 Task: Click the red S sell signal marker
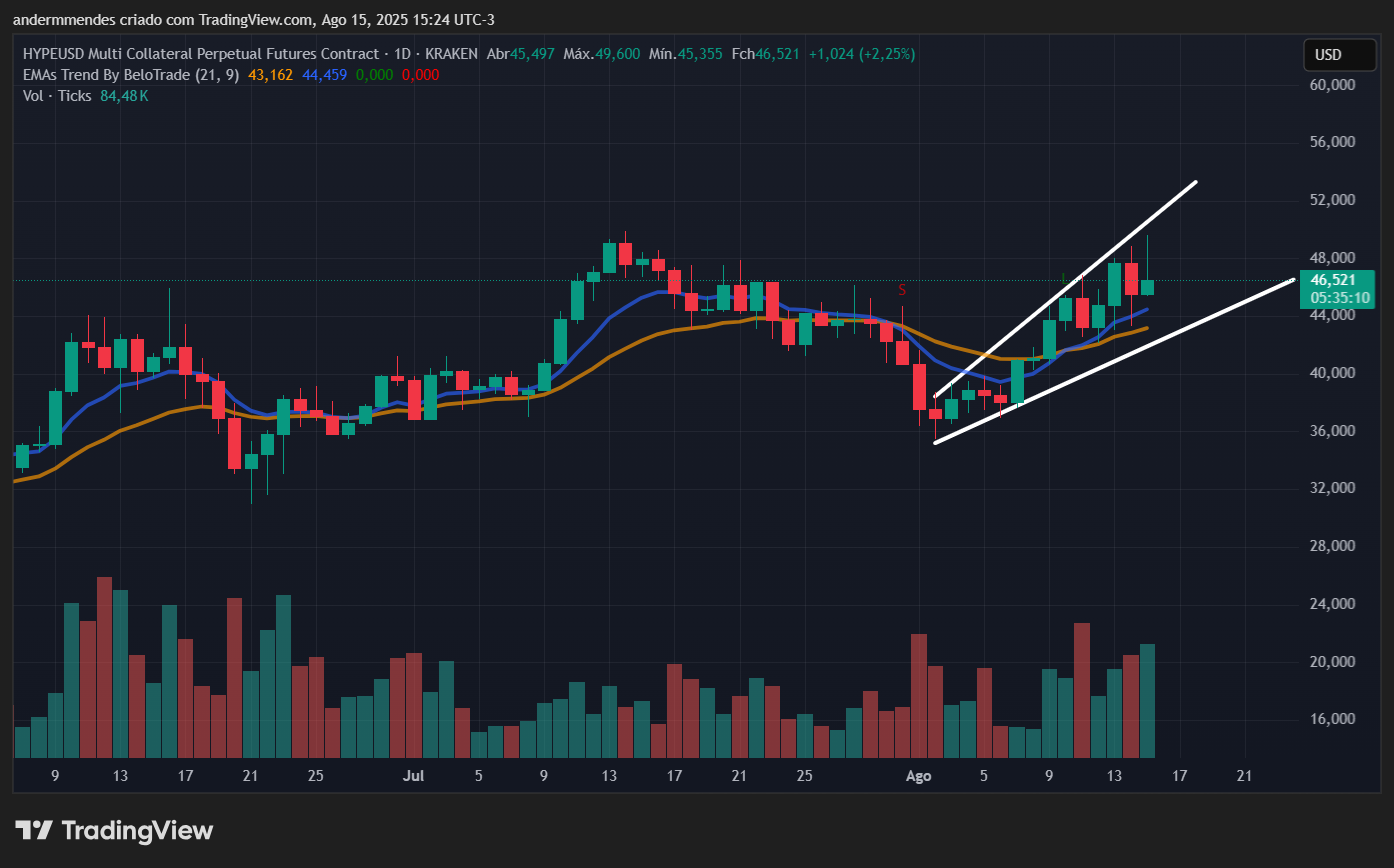(x=902, y=290)
